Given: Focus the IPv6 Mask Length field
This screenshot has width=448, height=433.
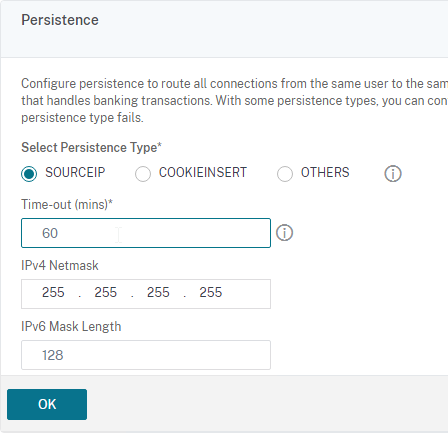Looking at the screenshot, I should tap(146, 355).
